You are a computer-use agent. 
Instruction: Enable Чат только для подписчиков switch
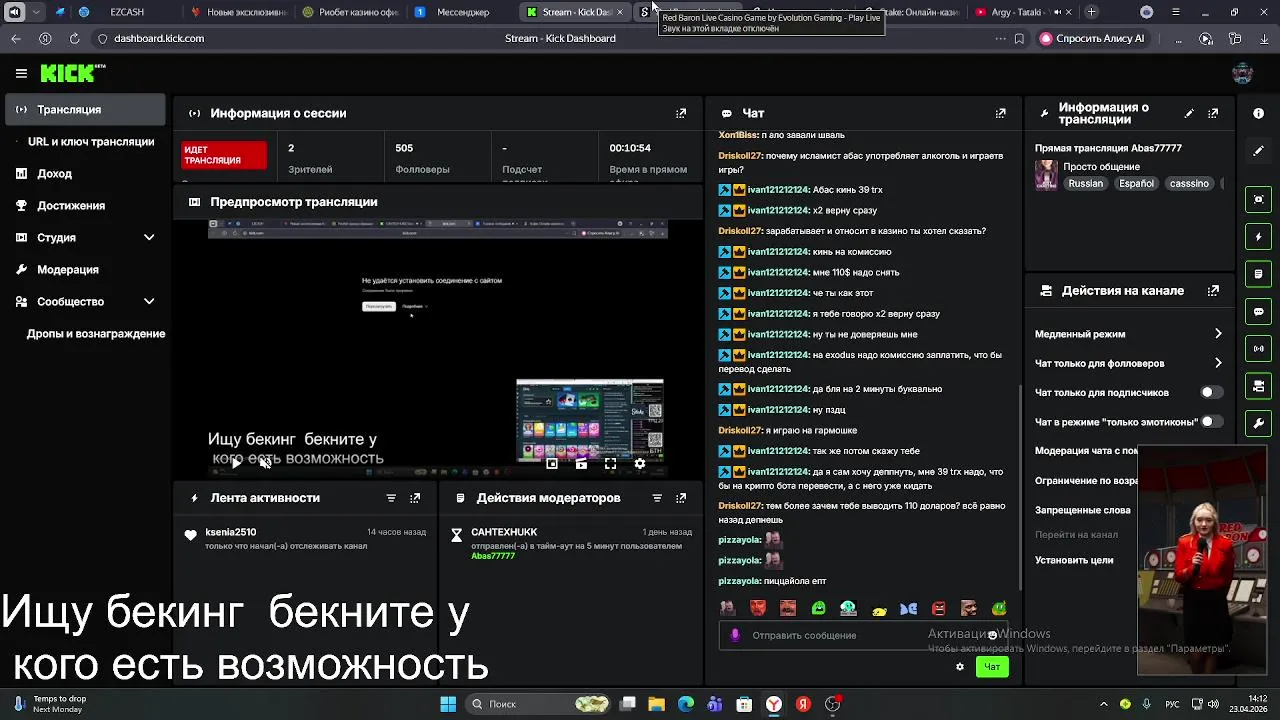1210,393
